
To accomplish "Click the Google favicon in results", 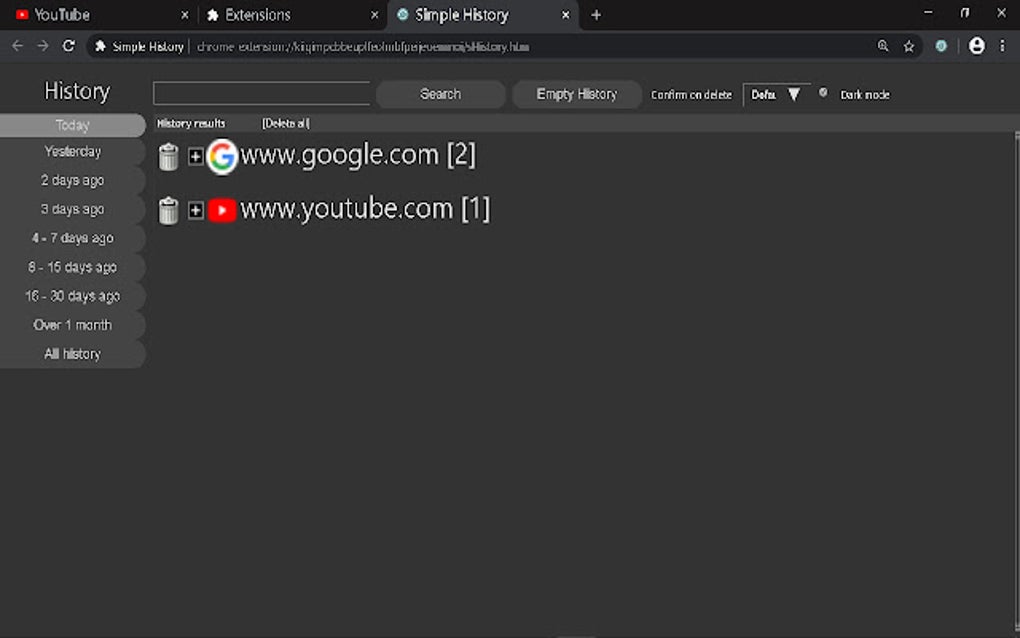I will pyautogui.click(x=222, y=157).
